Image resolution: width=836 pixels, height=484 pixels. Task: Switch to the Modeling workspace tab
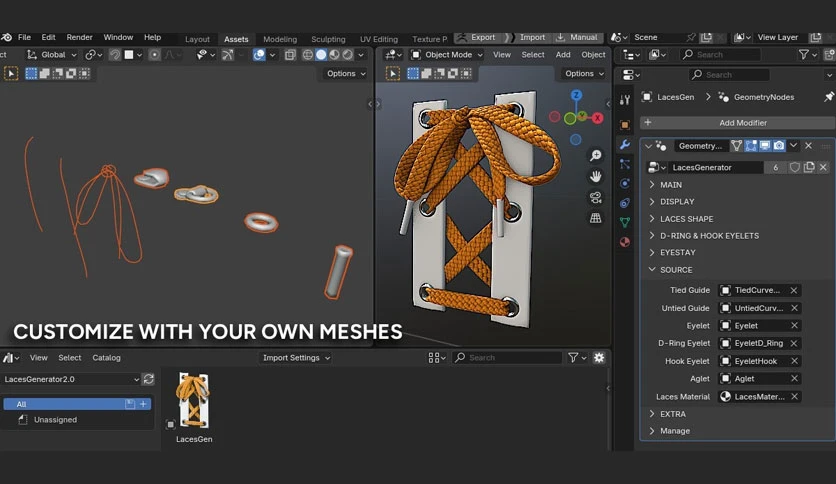click(280, 39)
